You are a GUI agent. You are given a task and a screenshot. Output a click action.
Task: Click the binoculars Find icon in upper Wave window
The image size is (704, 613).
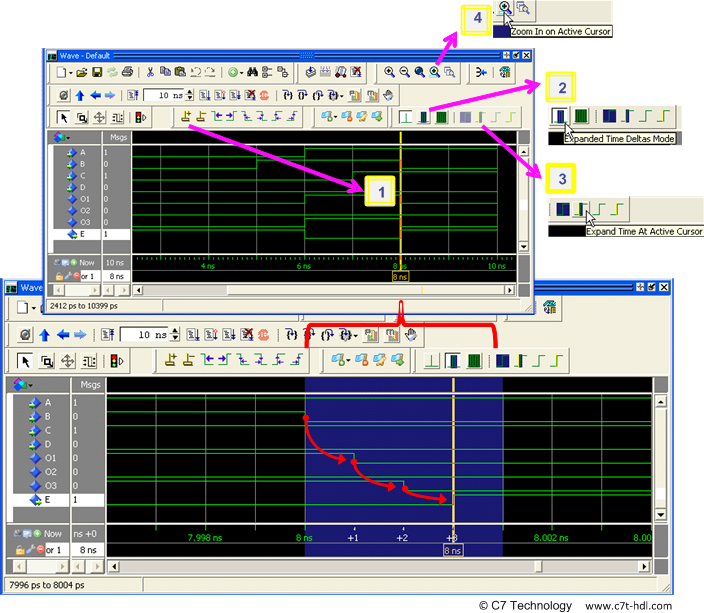(252, 72)
